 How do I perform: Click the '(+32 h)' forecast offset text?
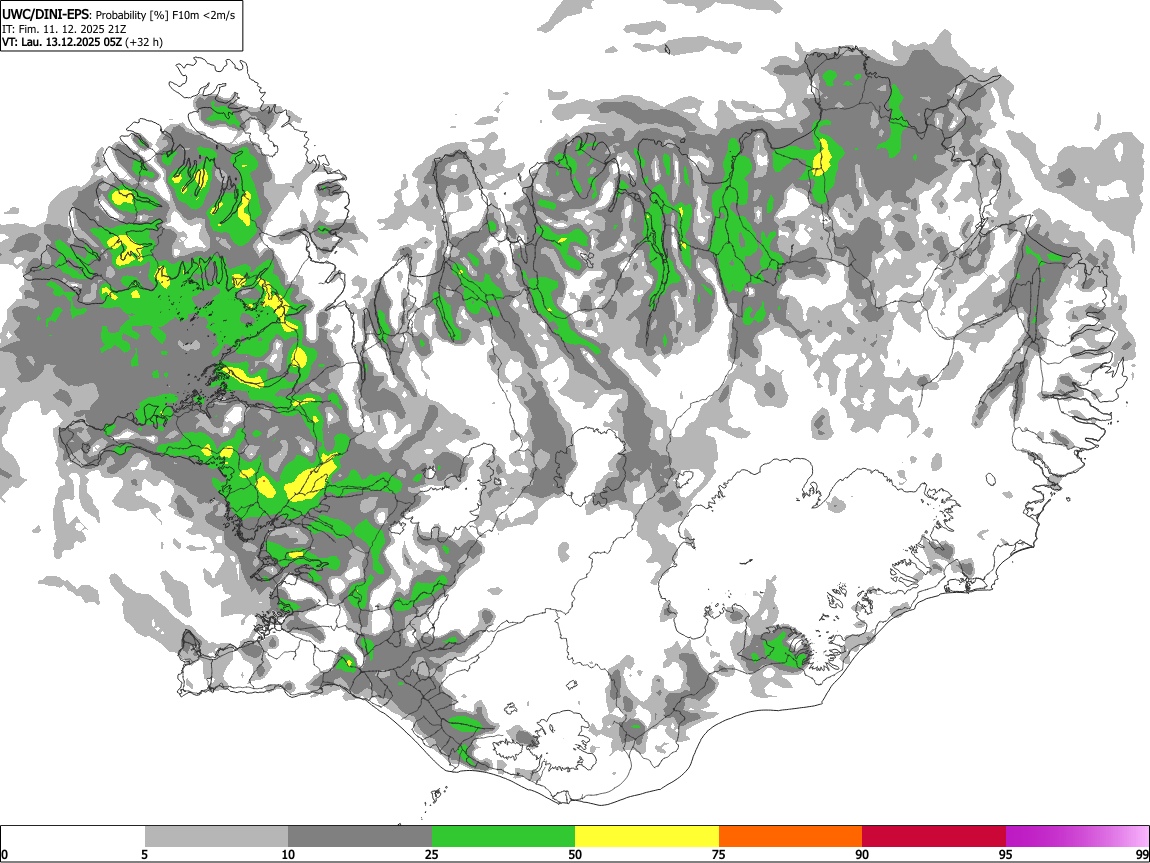pos(144,42)
